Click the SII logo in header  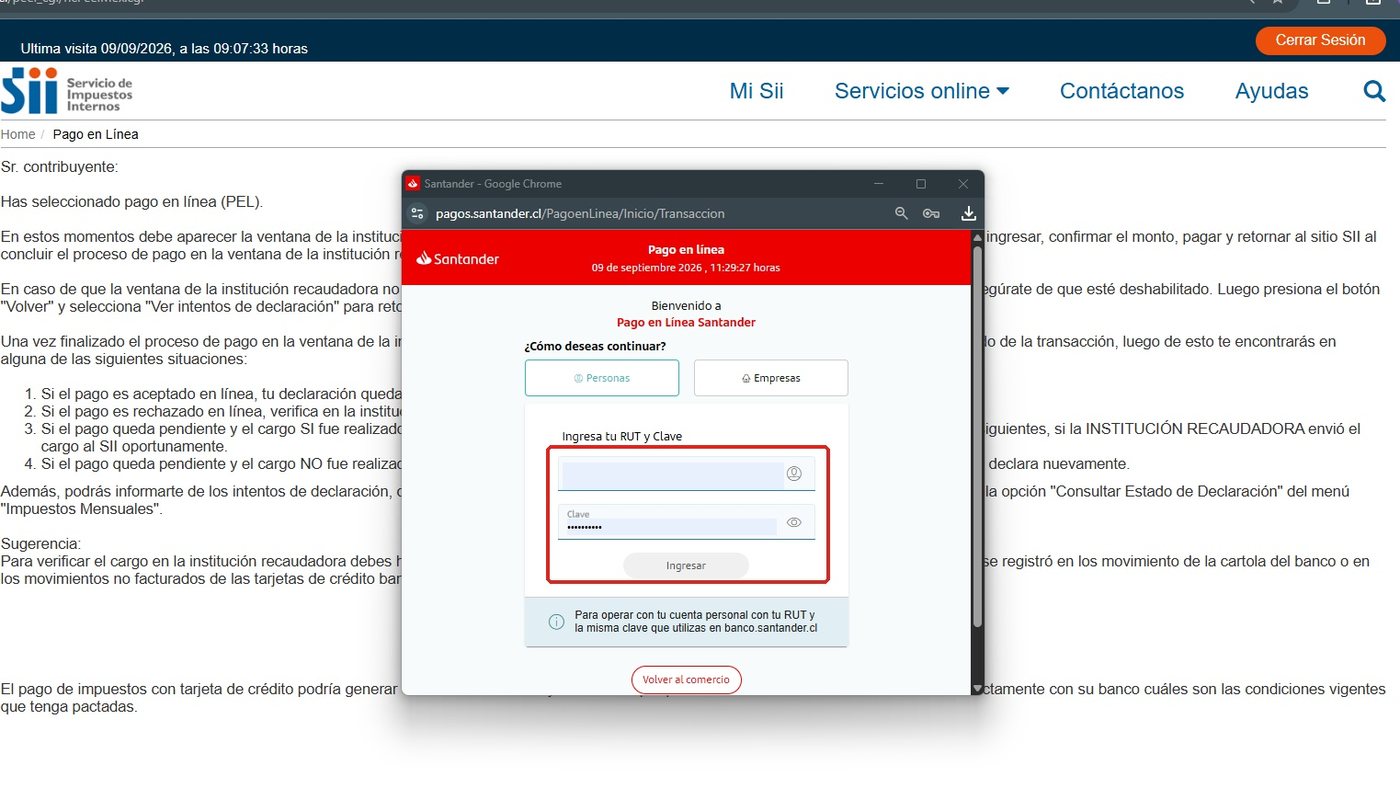(x=66, y=91)
